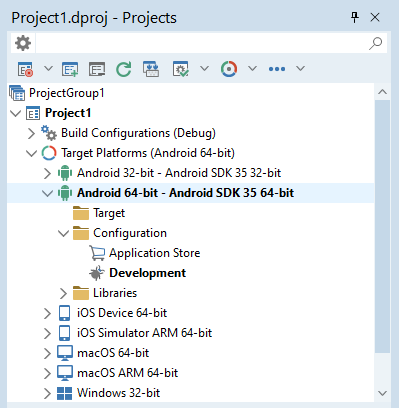Click macOS 64-bit monitor icon
399x408 pixels.
click(65, 353)
